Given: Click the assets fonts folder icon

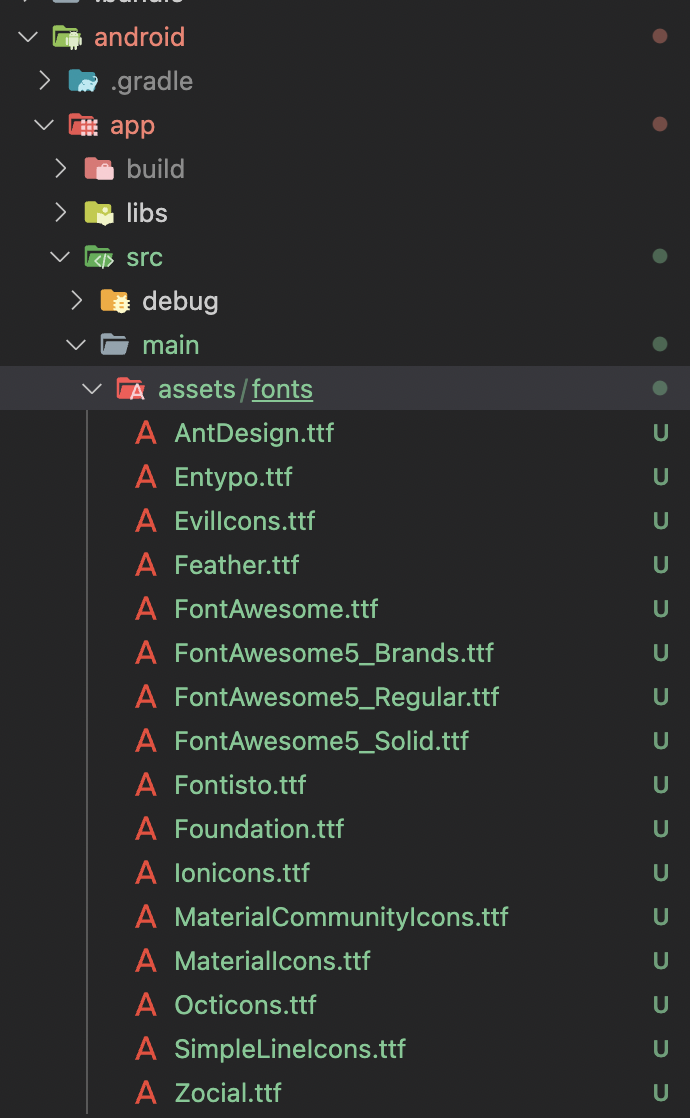Looking at the screenshot, I should (x=130, y=389).
